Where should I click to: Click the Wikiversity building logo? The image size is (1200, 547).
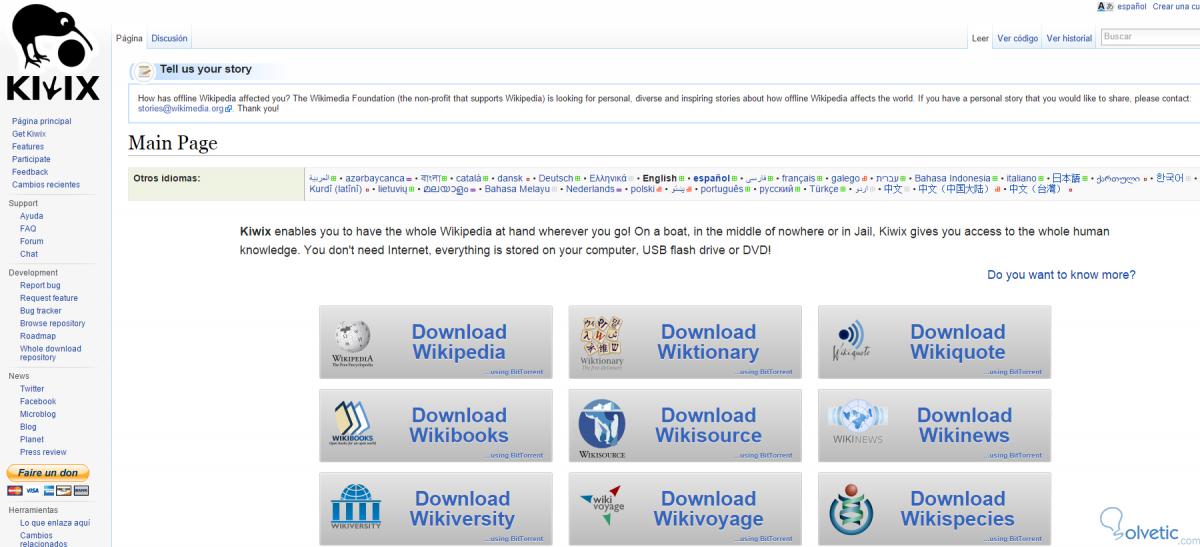click(x=355, y=508)
